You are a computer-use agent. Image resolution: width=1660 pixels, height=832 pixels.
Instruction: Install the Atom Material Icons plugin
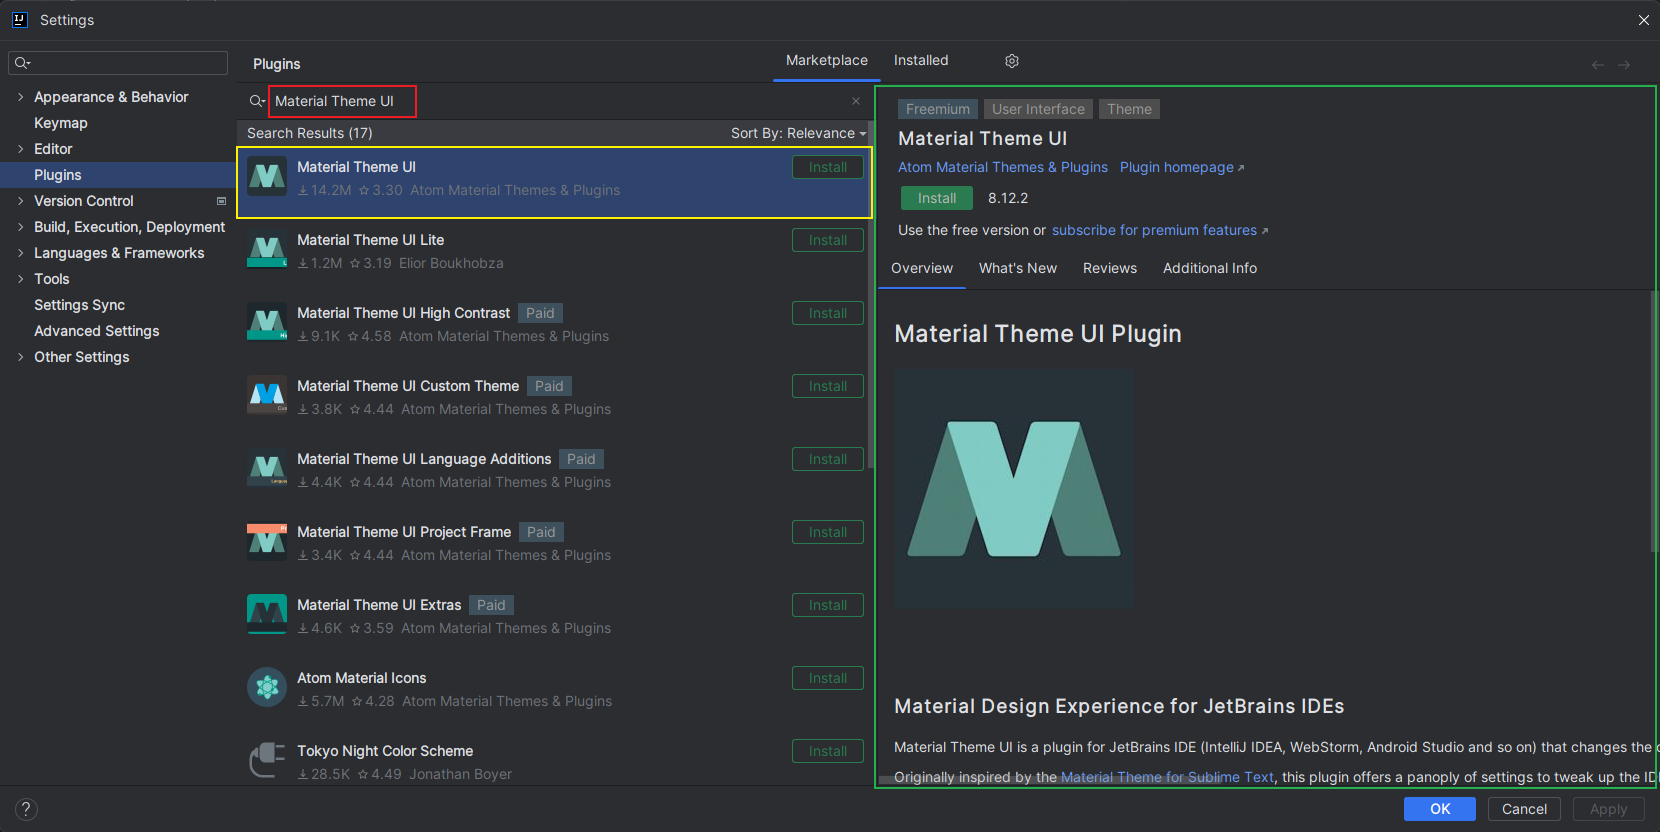coord(828,678)
